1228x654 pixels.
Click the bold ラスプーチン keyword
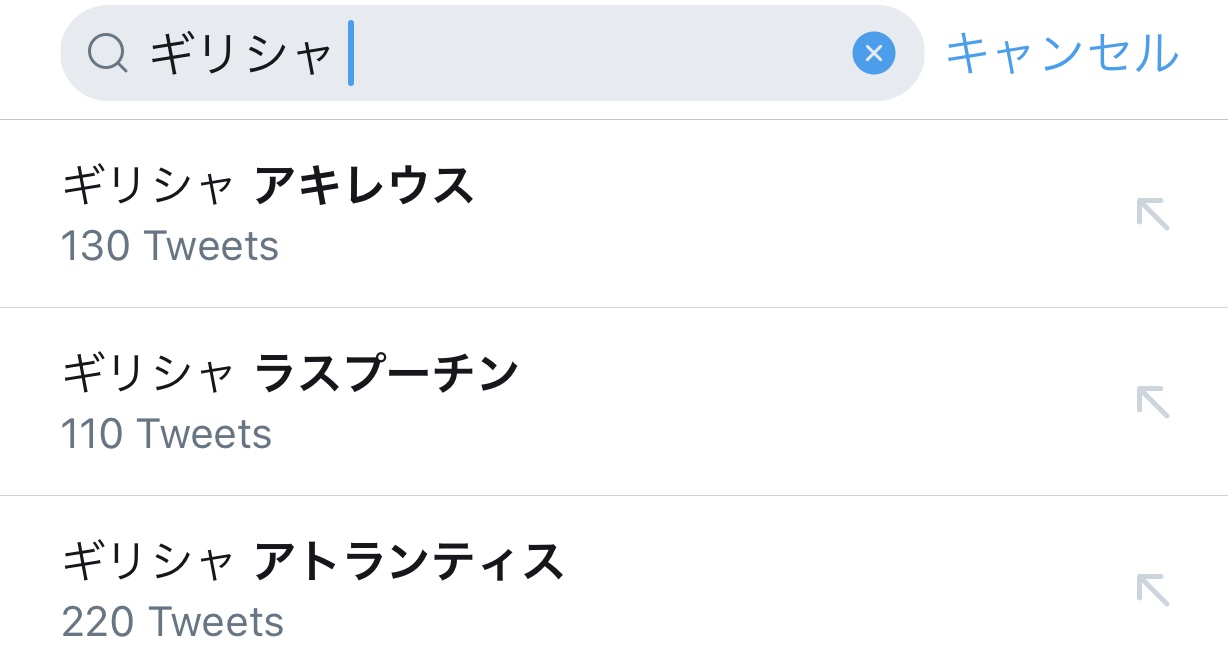[x=387, y=374]
